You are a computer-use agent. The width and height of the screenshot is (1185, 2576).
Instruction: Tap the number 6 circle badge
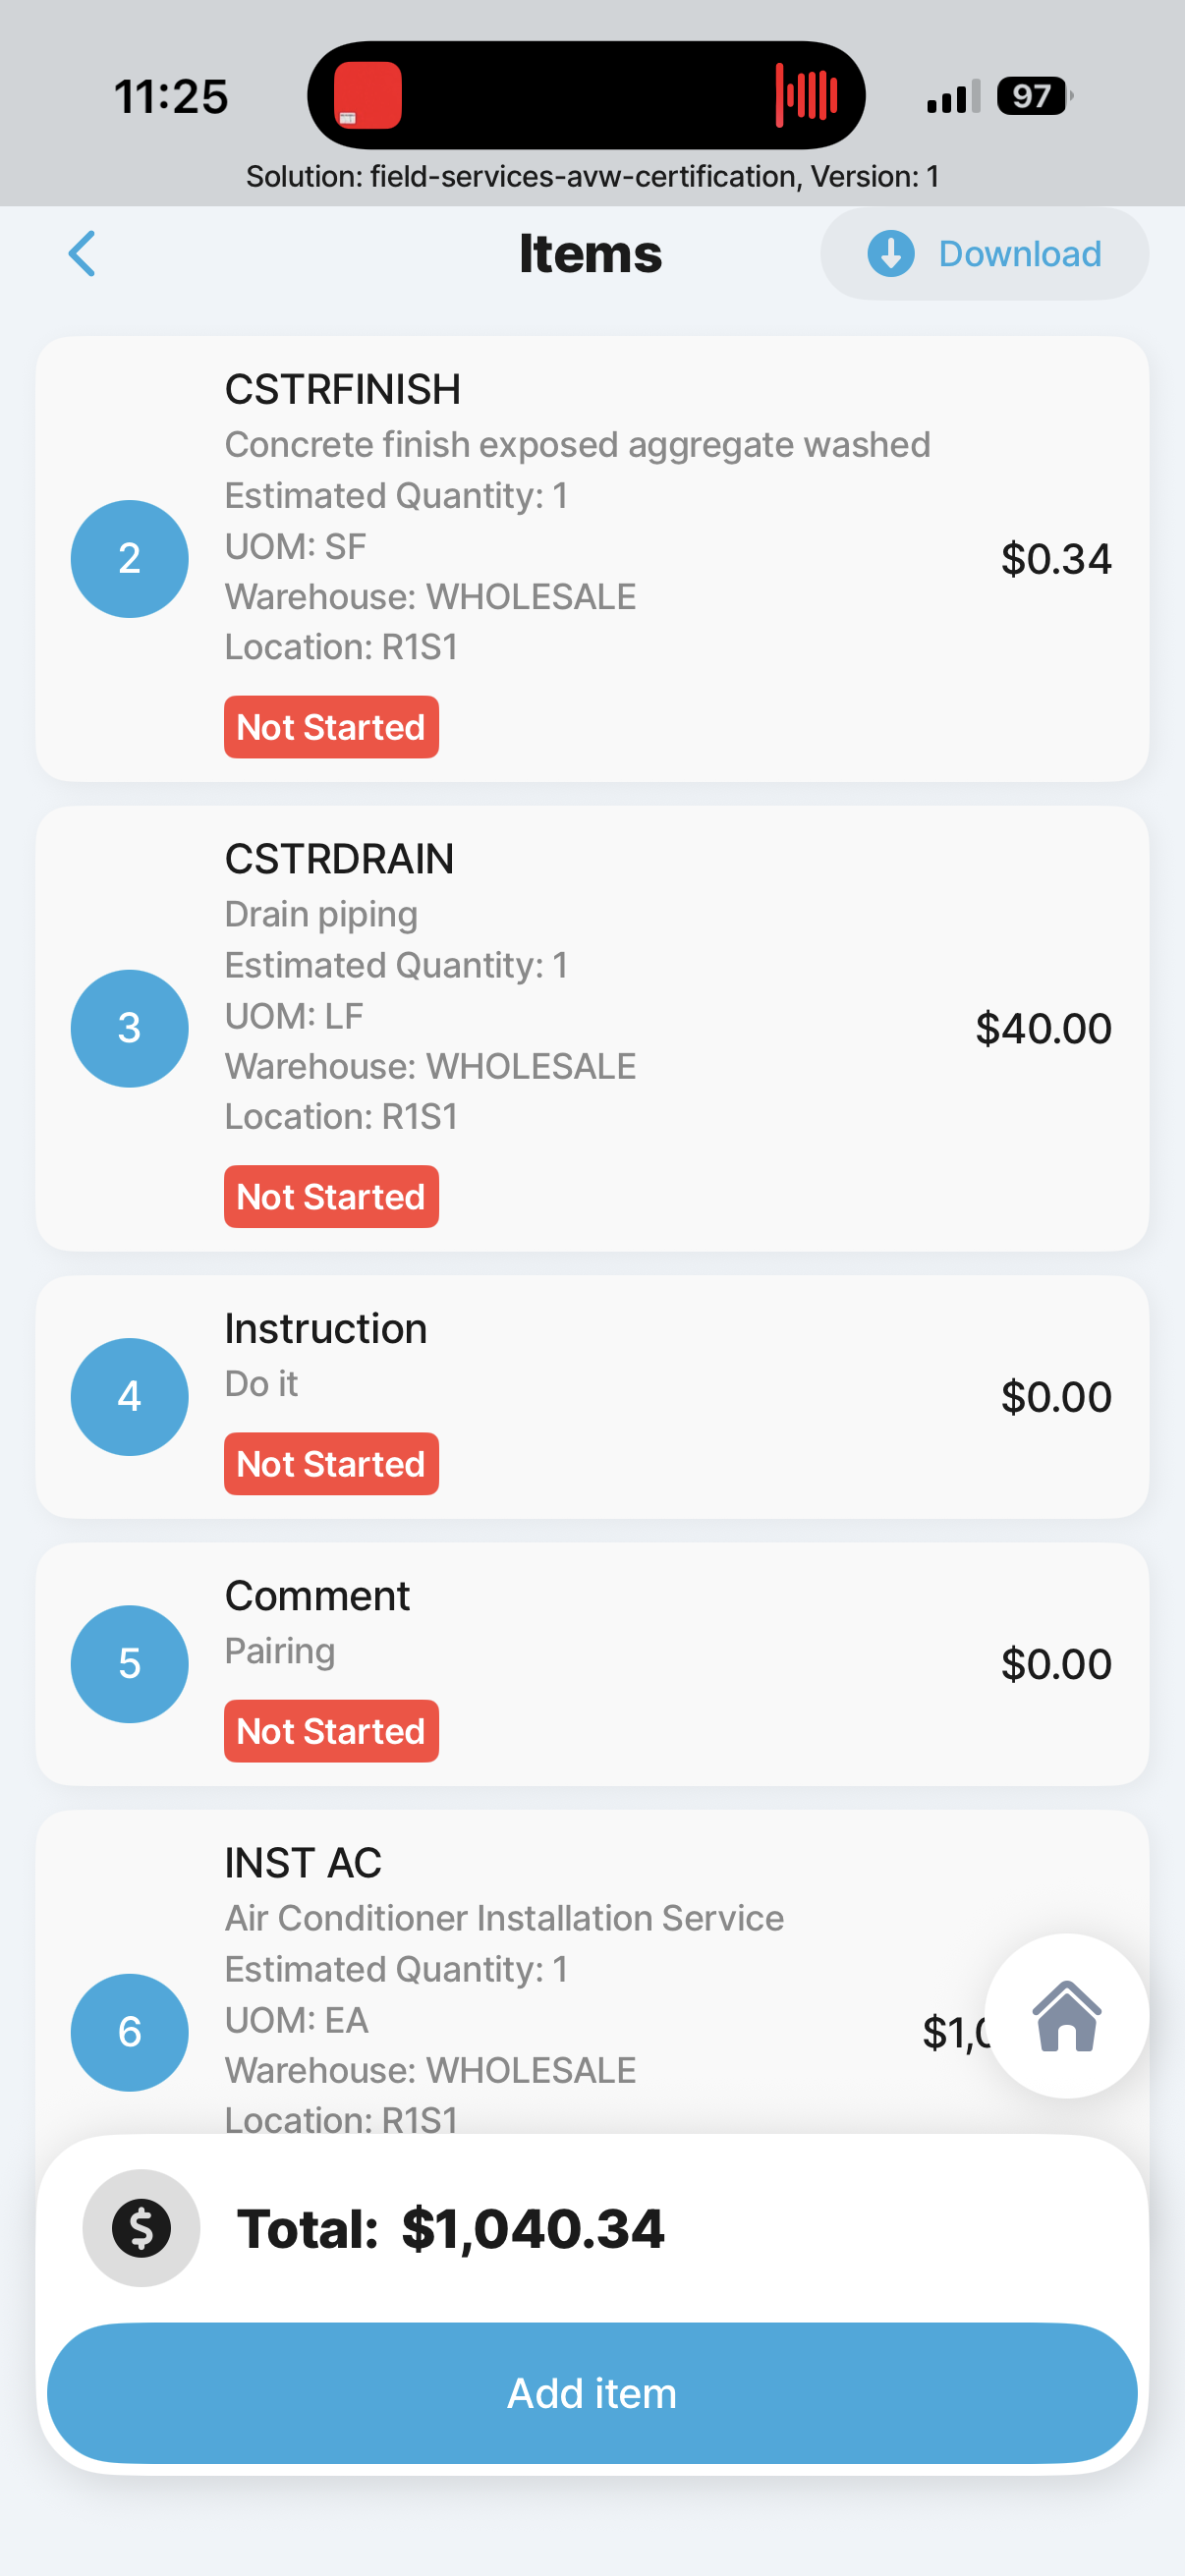tap(130, 2031)
